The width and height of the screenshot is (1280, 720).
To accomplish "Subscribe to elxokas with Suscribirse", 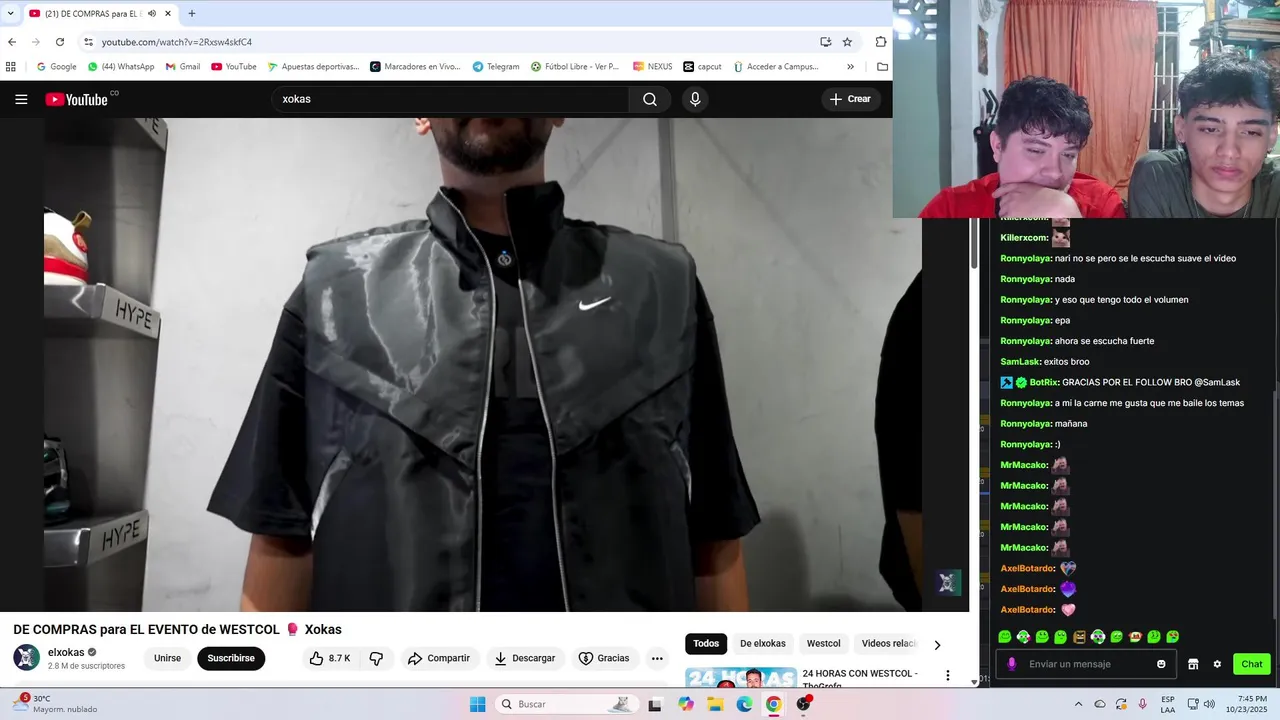I will [231, 658].
